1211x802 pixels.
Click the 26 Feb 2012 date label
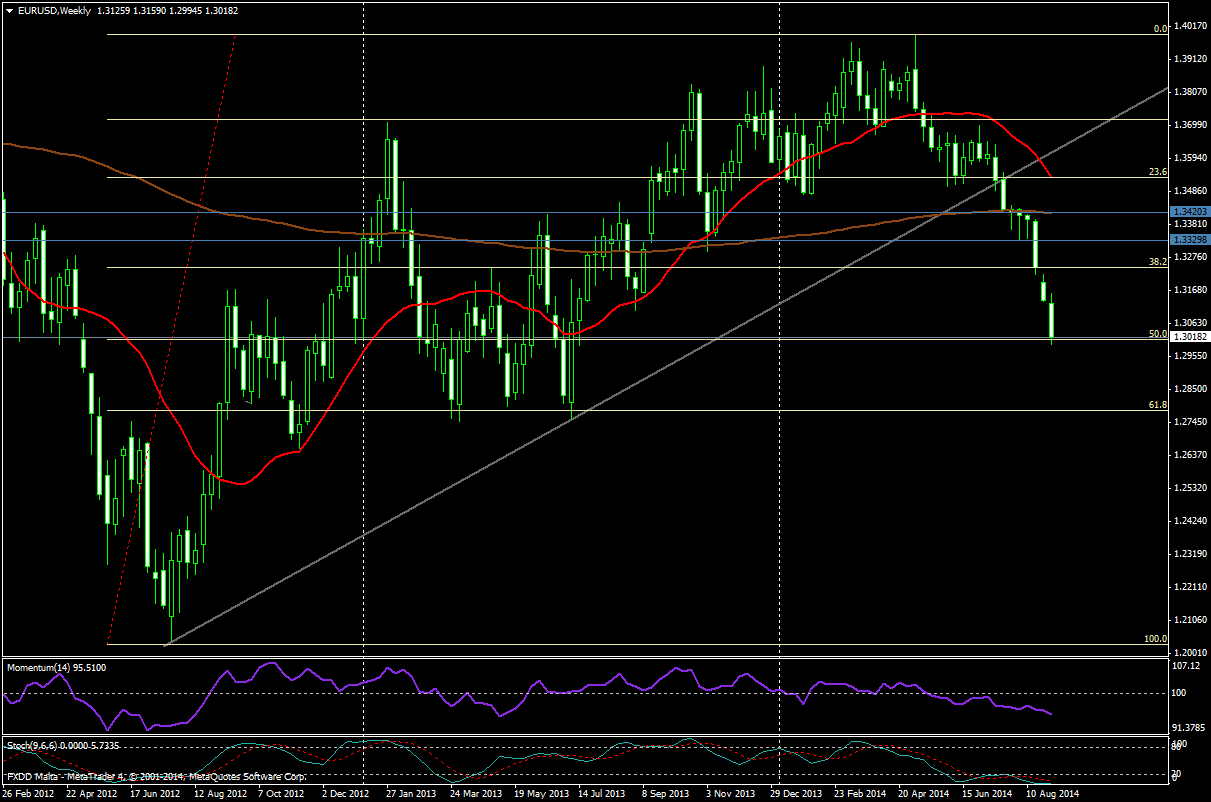click(30, 793)
